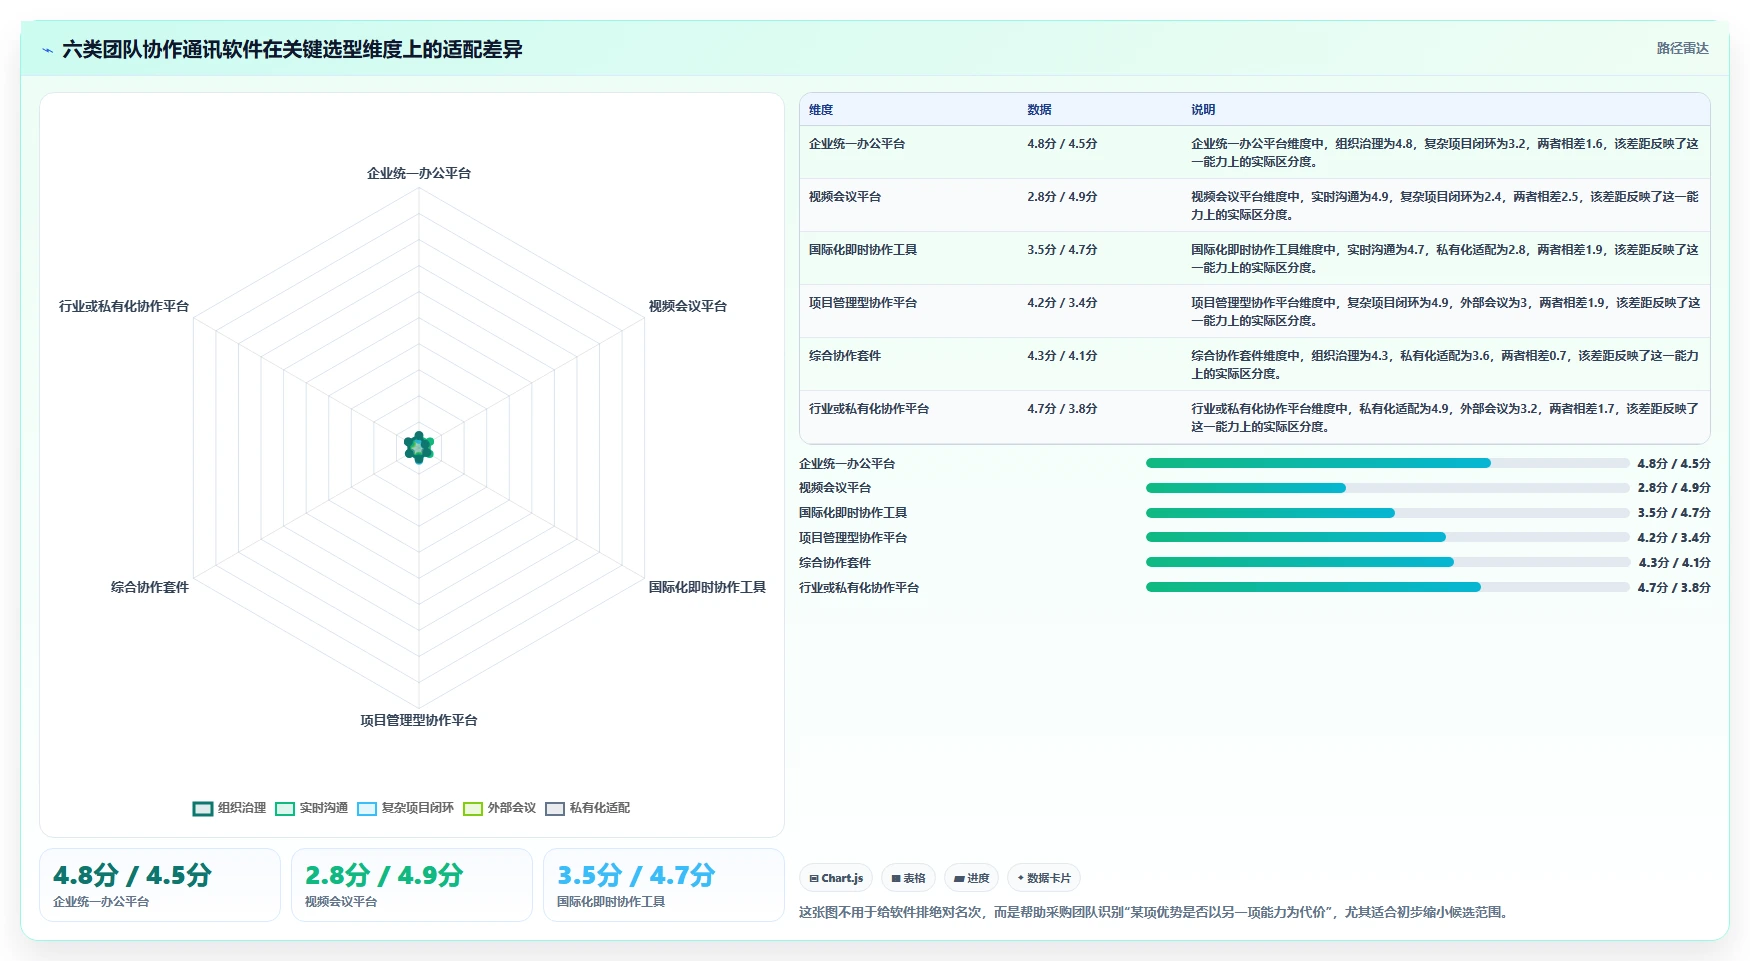Screen dimensions: 1750x961
Task: Click table value 4.3分 / 4.1分
Action: click(1062, 356)
